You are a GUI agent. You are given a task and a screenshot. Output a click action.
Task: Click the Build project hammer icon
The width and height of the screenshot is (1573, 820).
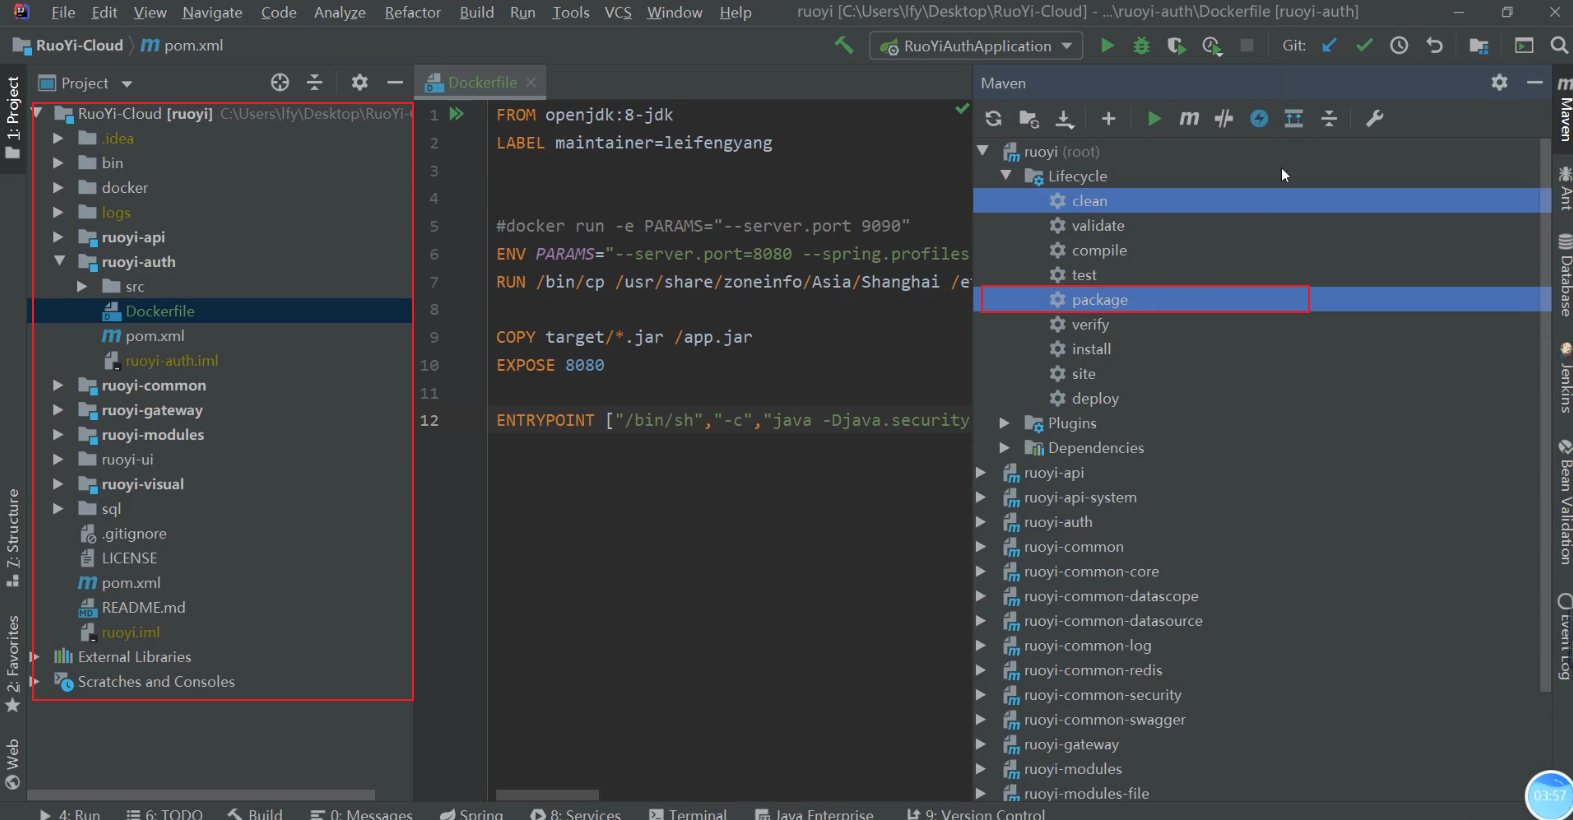pos(844,45)
